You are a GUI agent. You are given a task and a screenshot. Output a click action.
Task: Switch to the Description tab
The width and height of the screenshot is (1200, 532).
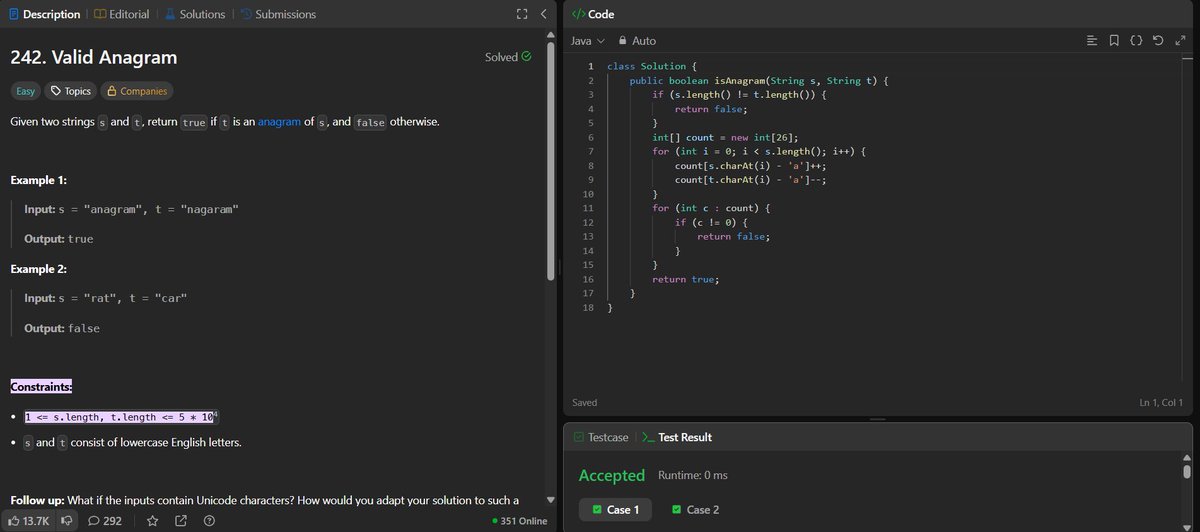click(44, 14)
